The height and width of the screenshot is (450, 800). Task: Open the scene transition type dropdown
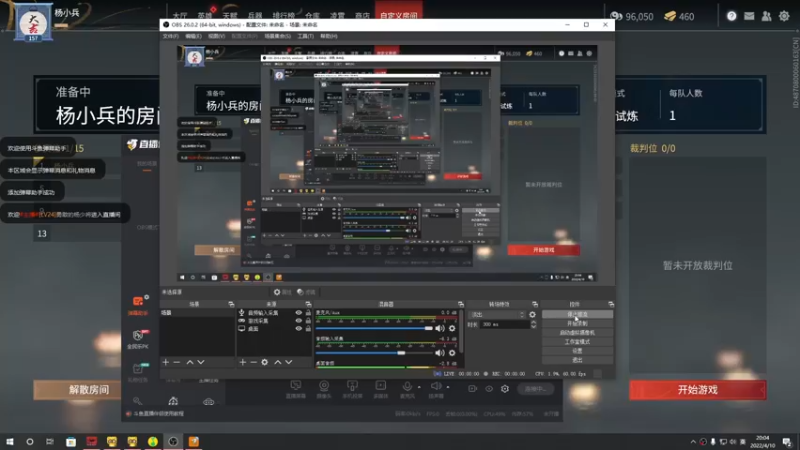497,315
